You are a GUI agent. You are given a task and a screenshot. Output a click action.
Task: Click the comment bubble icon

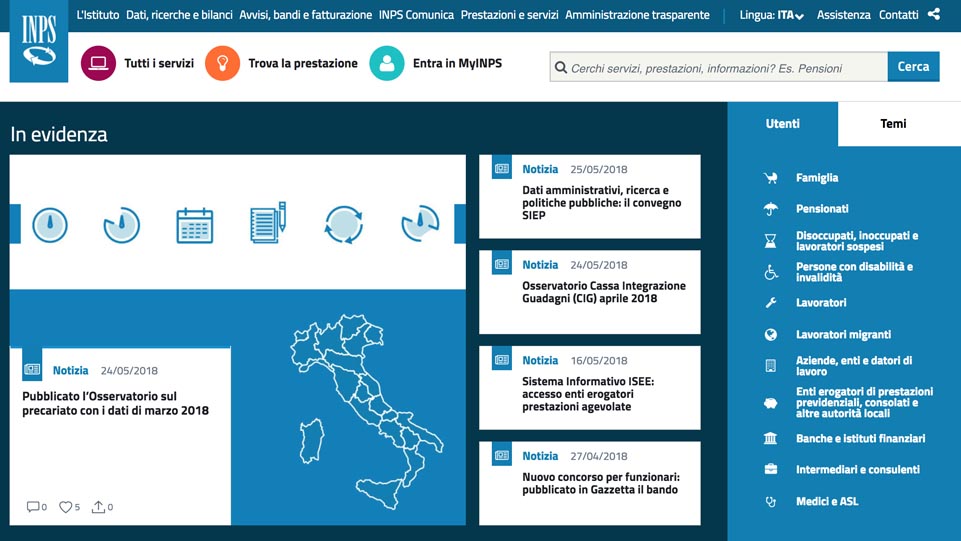(33, 507)
